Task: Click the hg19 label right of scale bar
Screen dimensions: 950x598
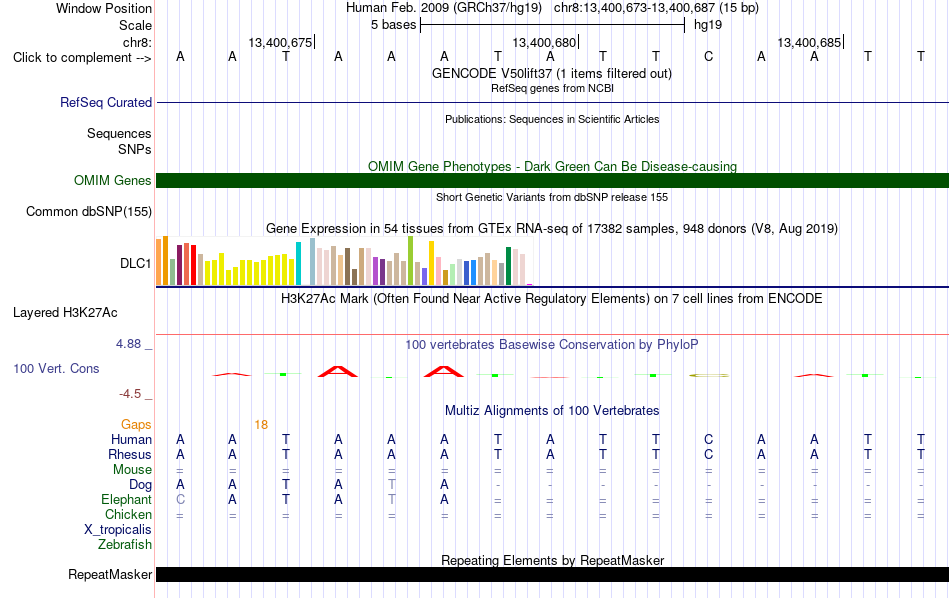Action: (x=708, y=25)
